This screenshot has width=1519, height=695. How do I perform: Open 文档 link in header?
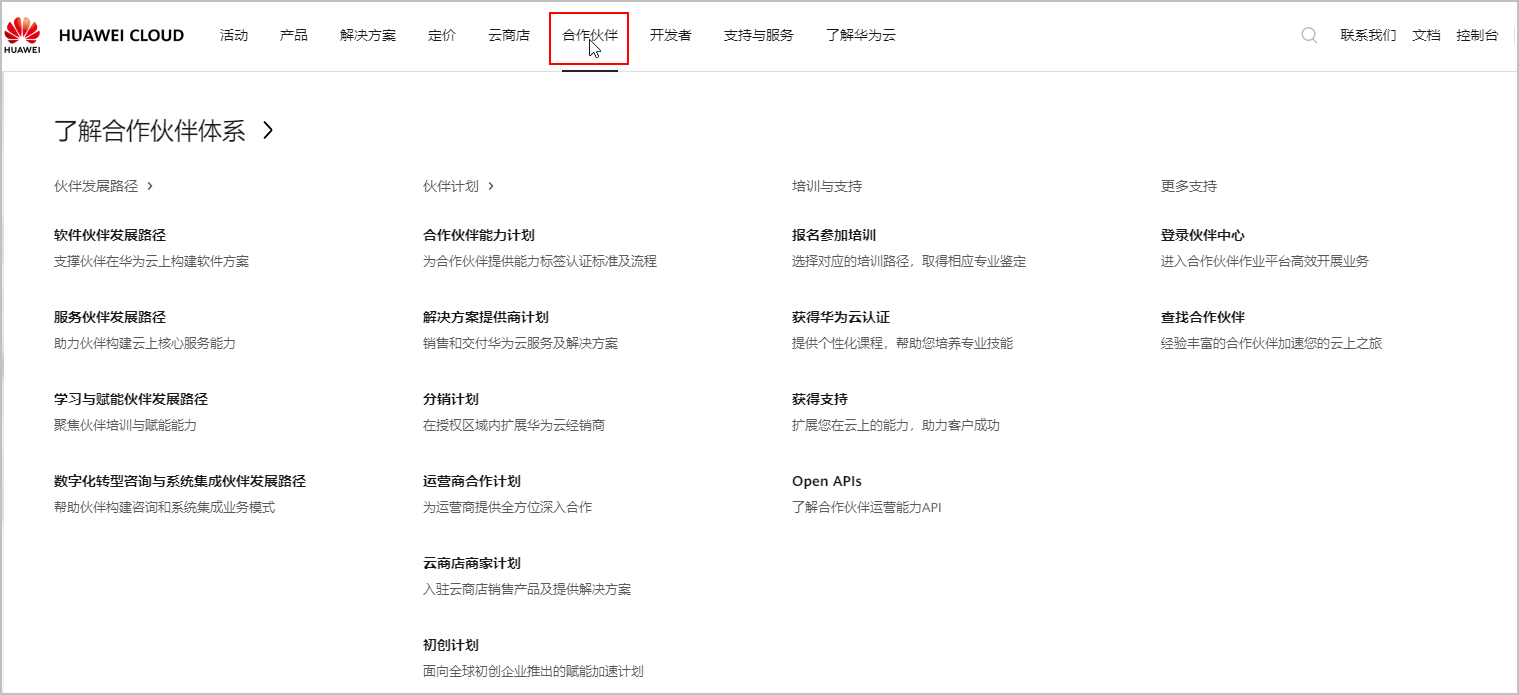pyautogui.click(x=1426, y=35)
